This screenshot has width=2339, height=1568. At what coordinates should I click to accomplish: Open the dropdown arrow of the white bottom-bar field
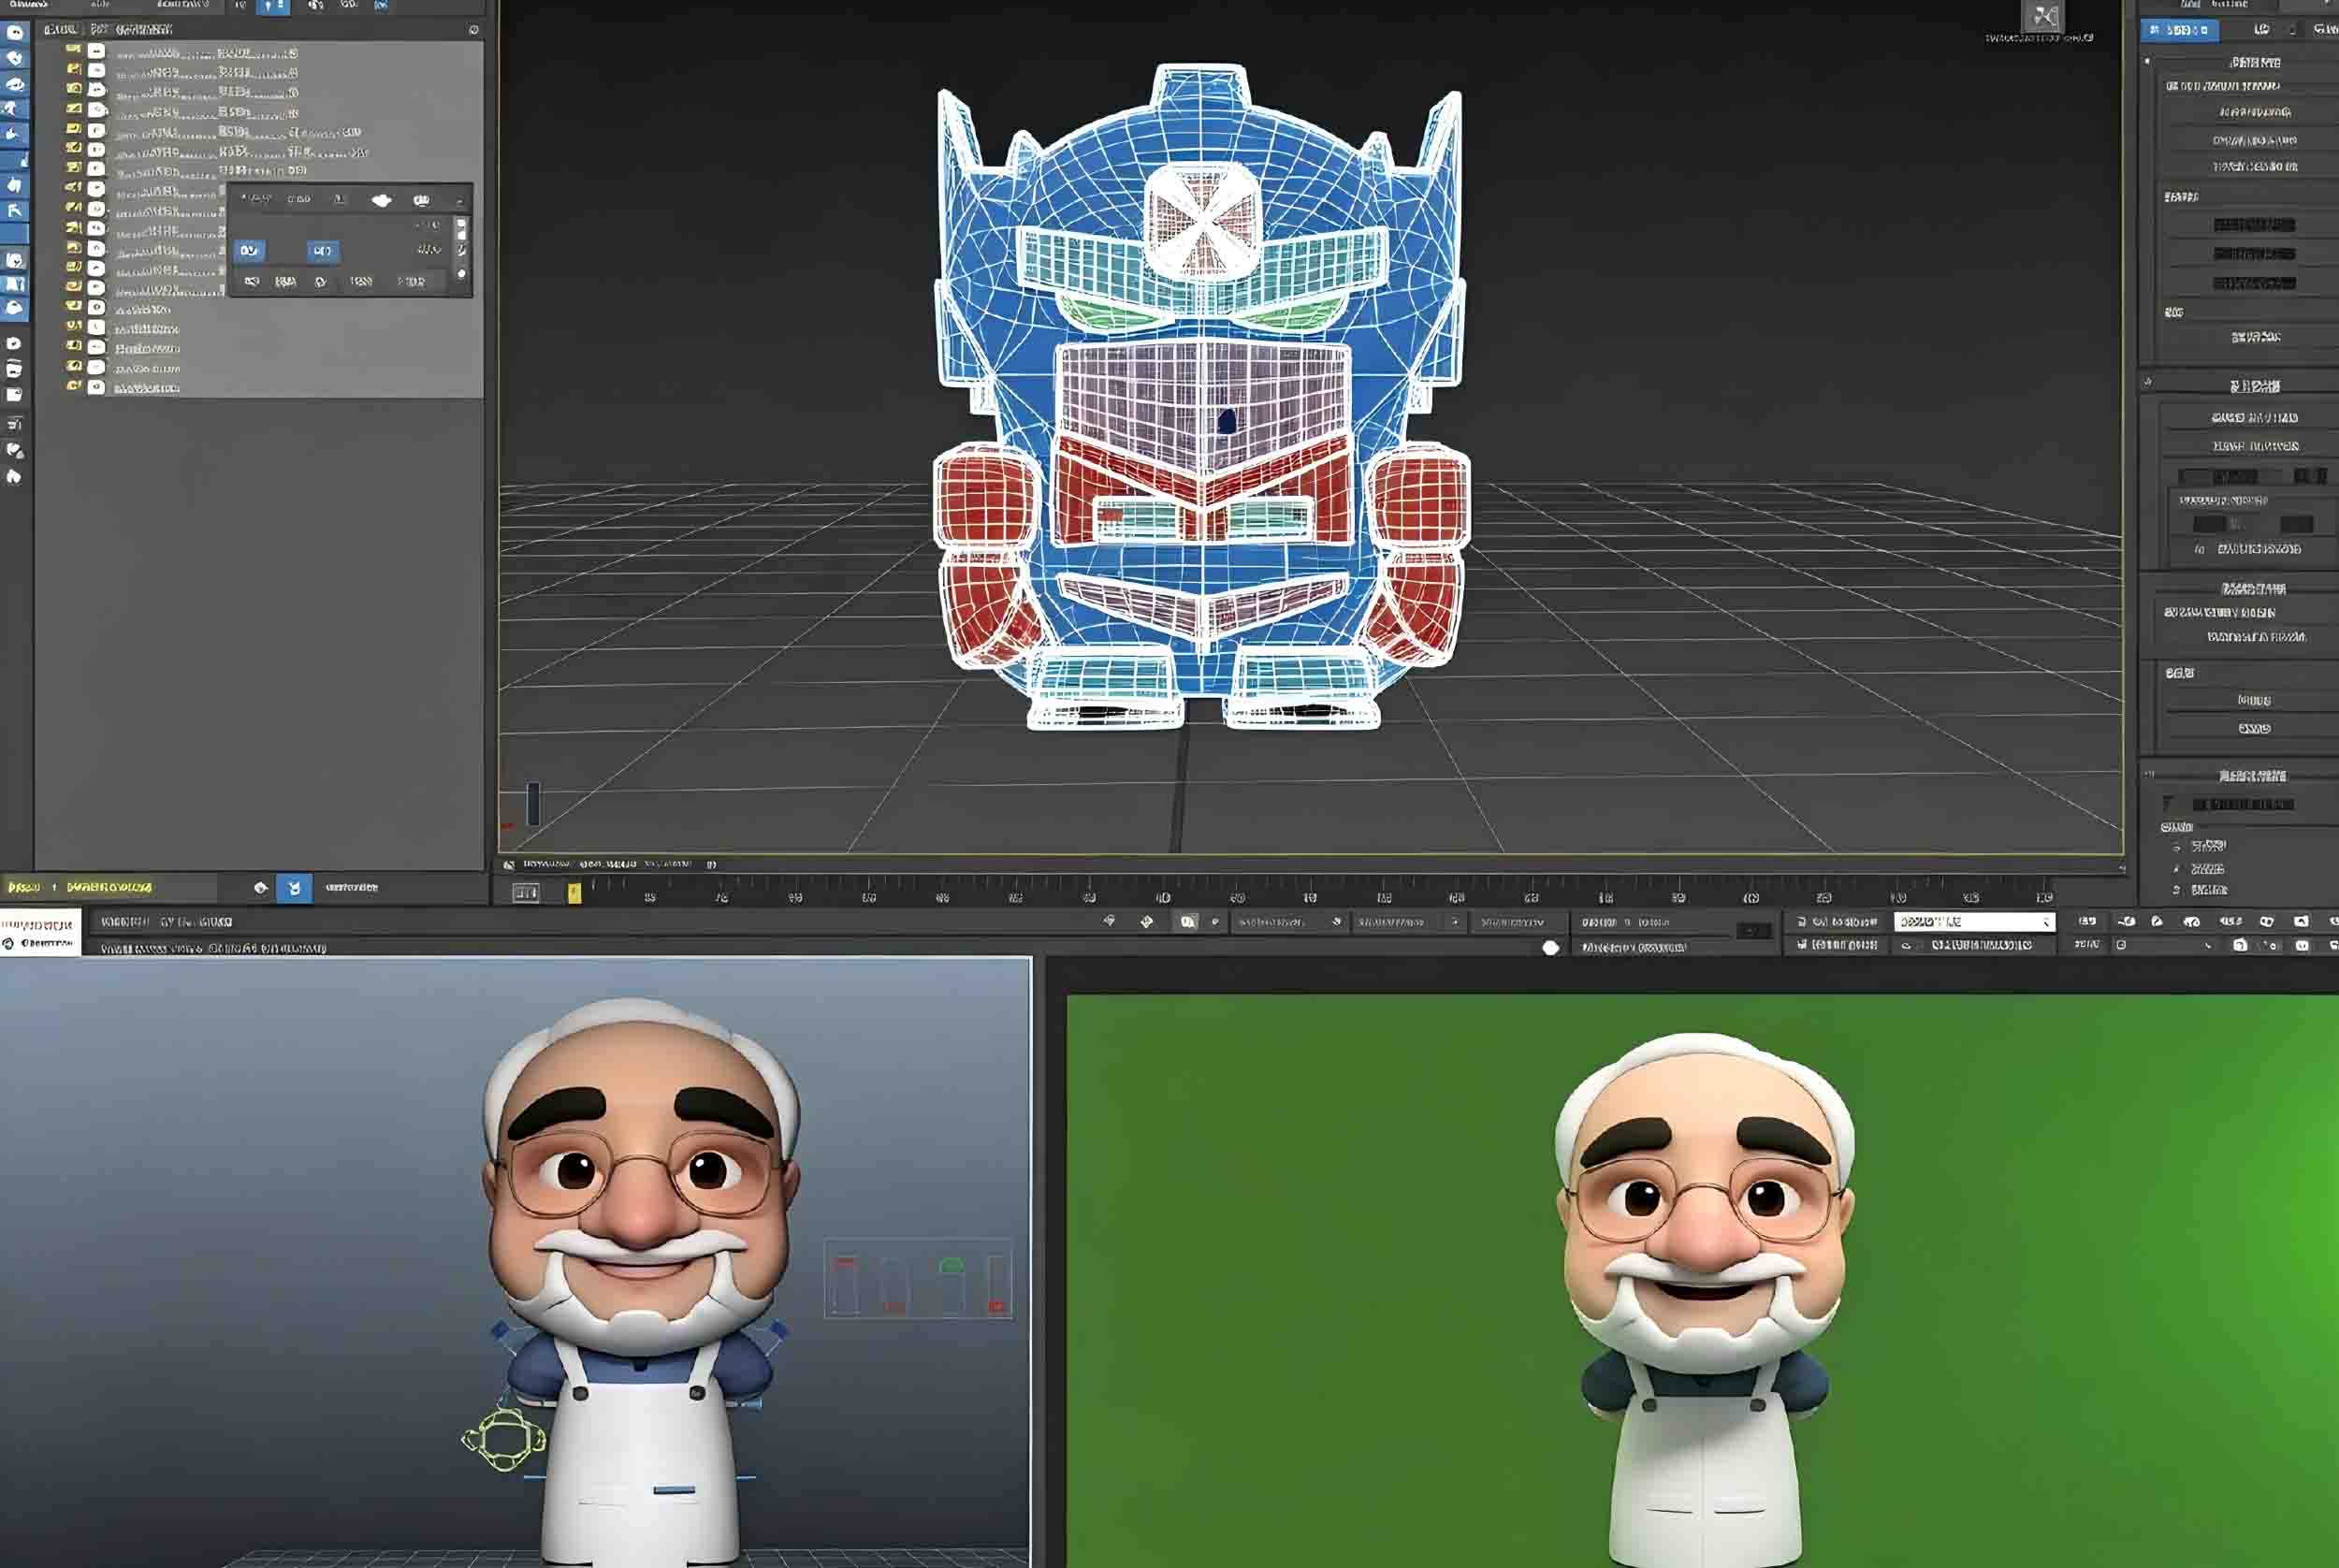2046,922
